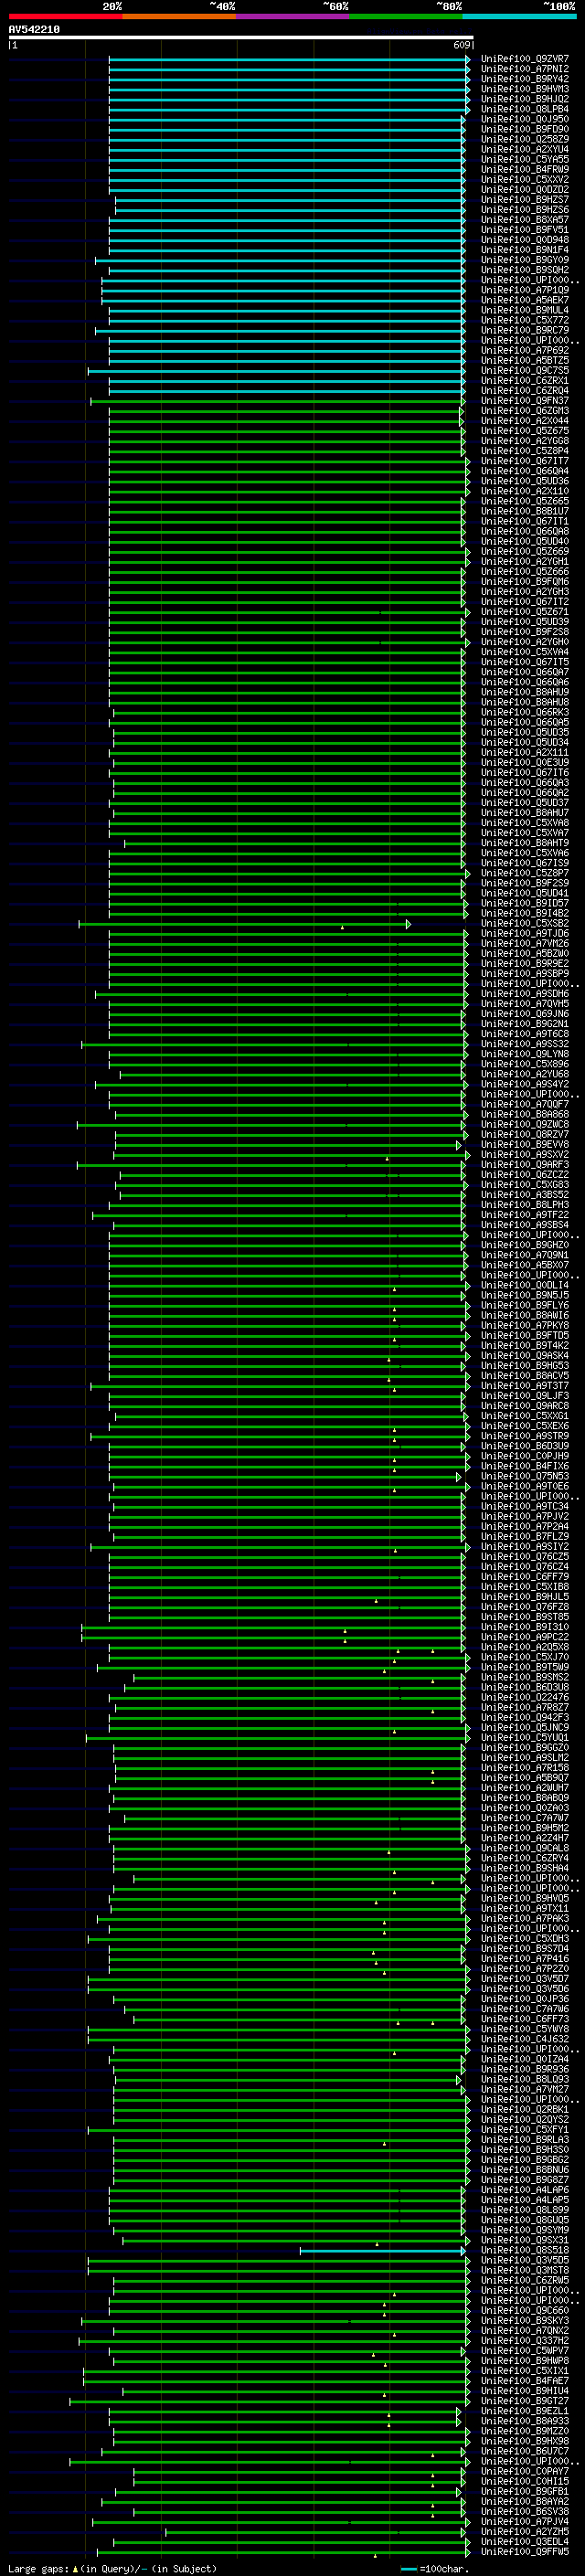Select UniRef100_Q9C7S5 label

pyautogui.click(x=525, y=371)
